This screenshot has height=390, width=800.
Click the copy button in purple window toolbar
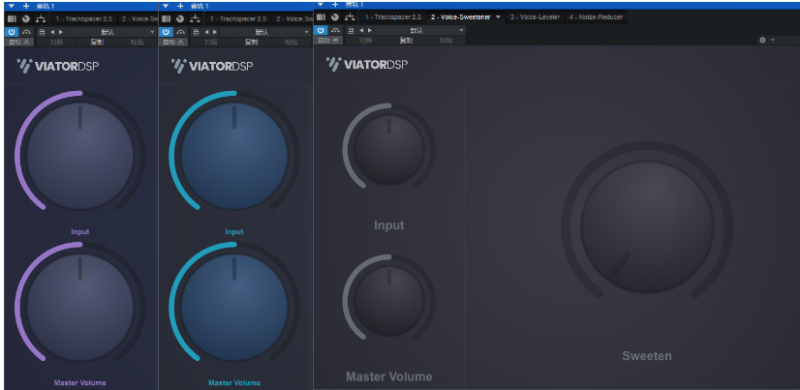[97, 42]
